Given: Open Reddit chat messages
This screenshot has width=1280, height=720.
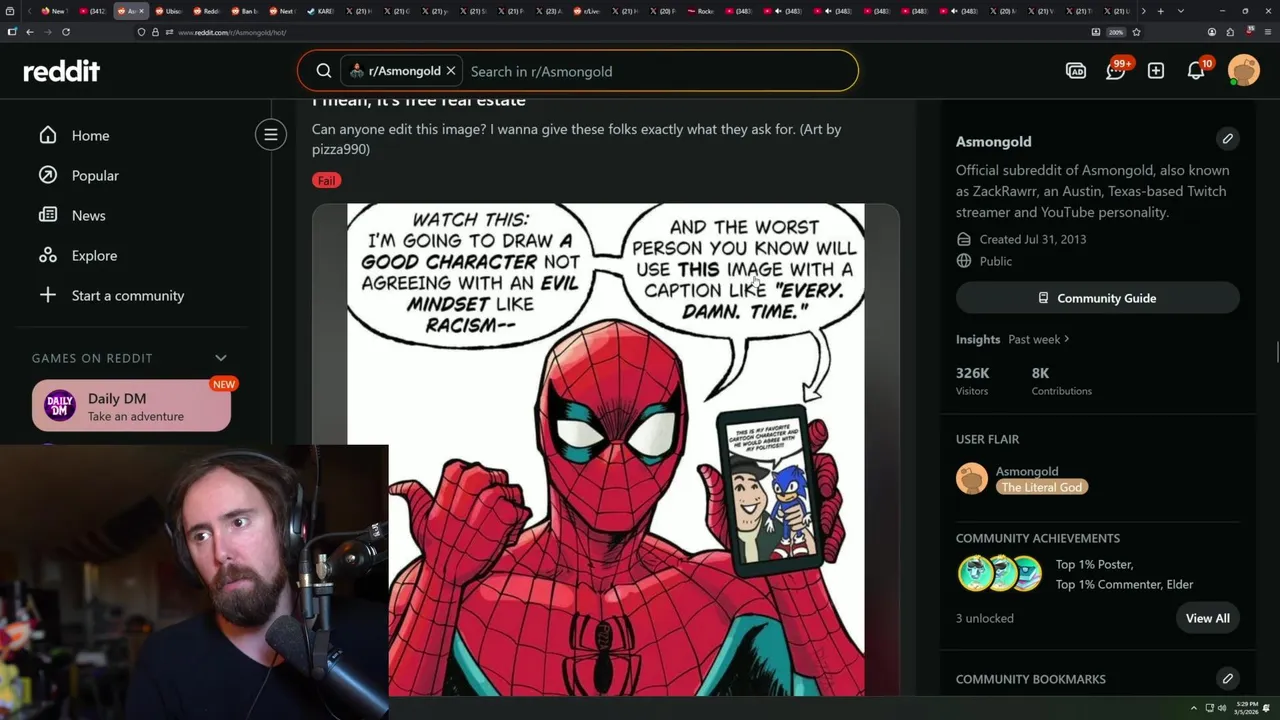Looking at the screenshot, I should (x=1116, y=71).
